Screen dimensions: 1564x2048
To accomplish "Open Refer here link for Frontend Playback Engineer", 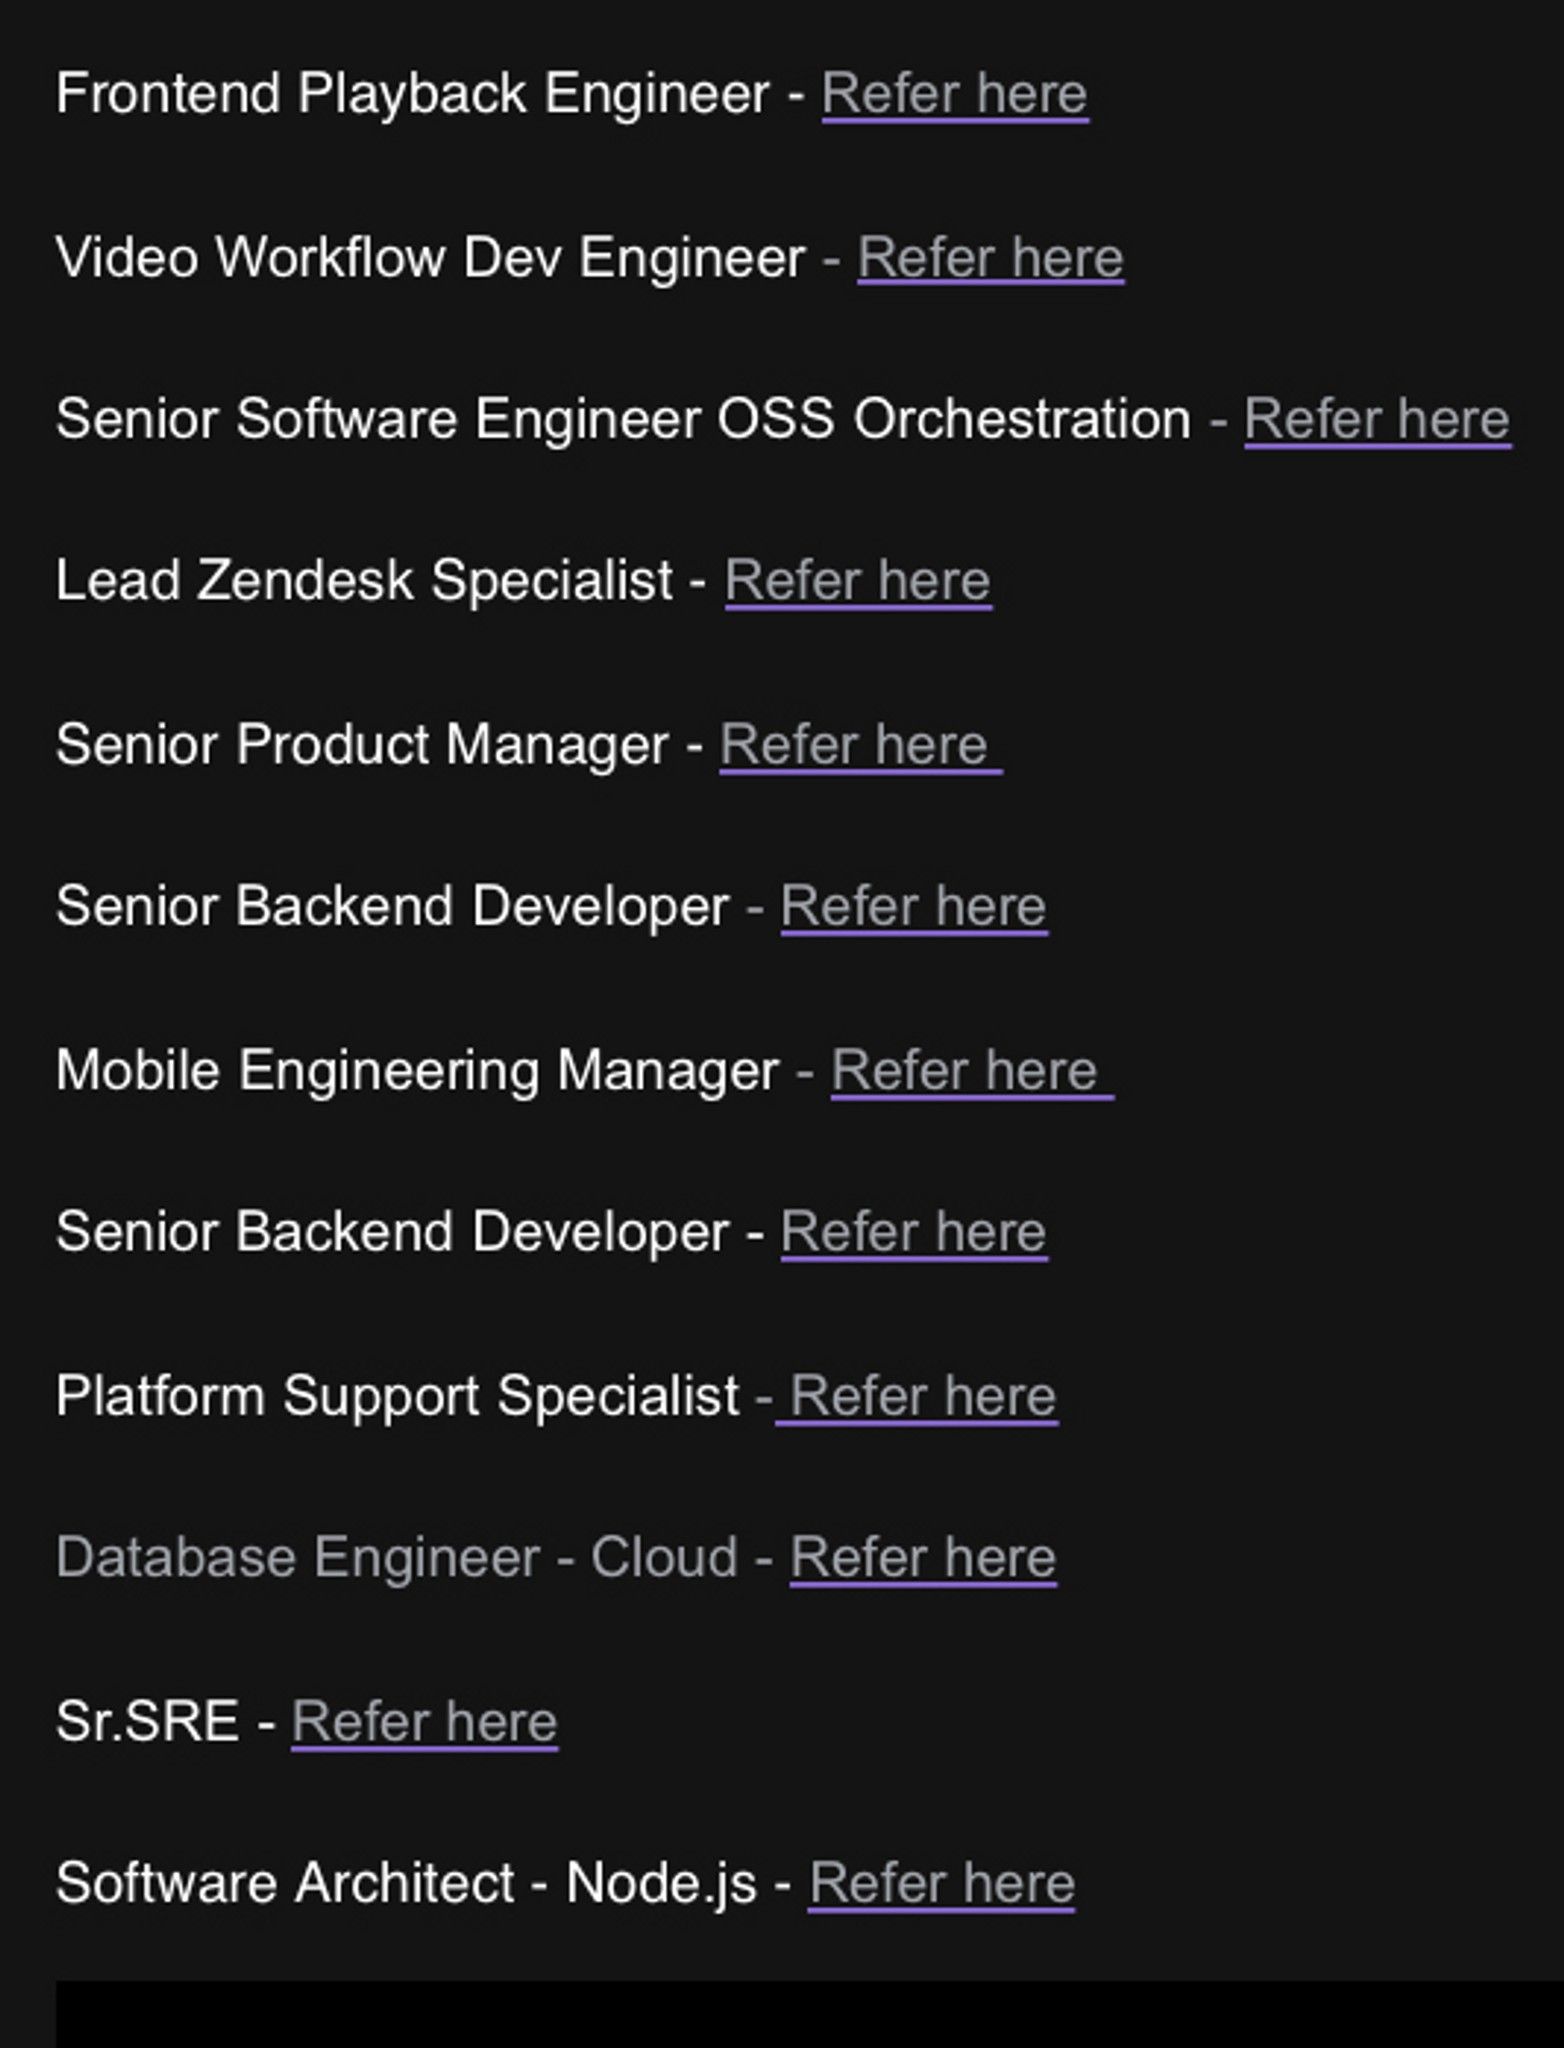I will [955, 95].
